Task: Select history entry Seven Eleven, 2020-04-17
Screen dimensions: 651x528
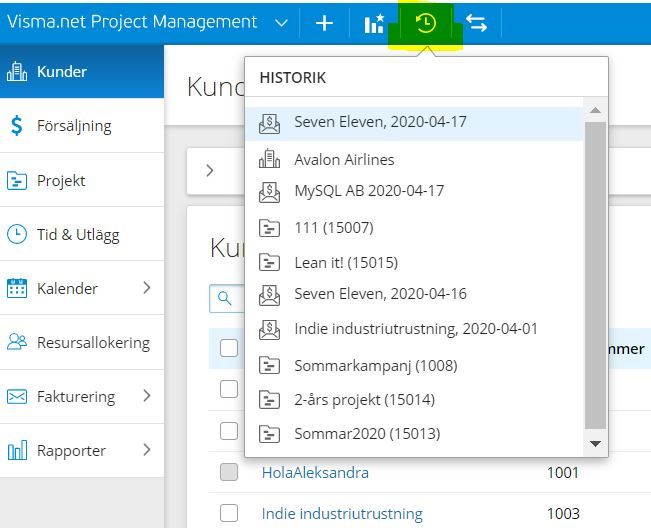Action: tap(415, 123)
